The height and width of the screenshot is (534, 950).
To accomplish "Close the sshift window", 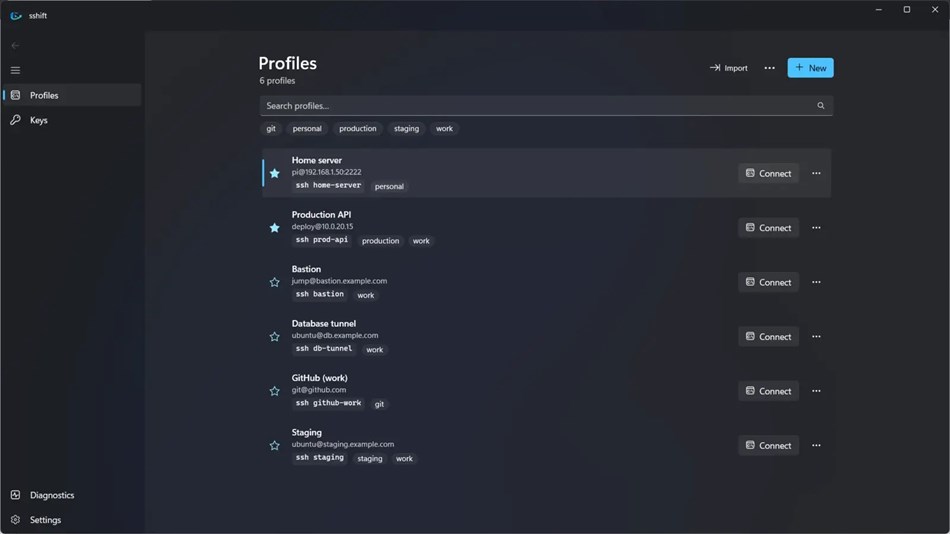I will [935, 9].
